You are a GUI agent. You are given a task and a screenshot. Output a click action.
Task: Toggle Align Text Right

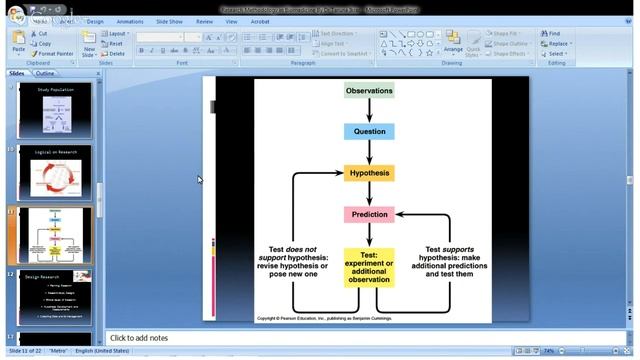point(269,51)
